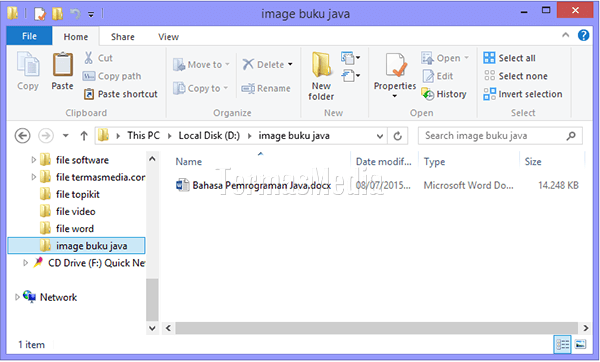Select file video folder

[x=76, y=212]
